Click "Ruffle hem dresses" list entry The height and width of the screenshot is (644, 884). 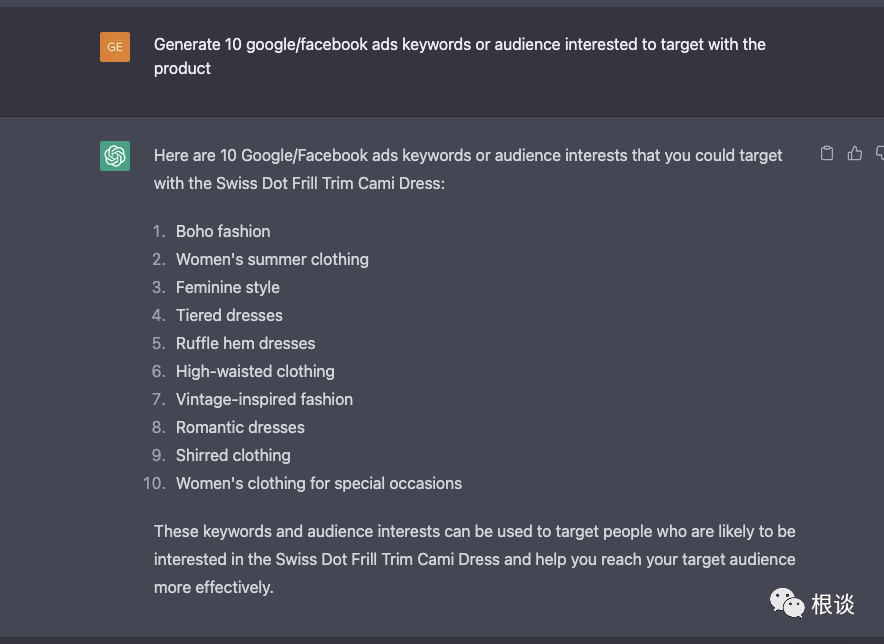pos(245,343)
